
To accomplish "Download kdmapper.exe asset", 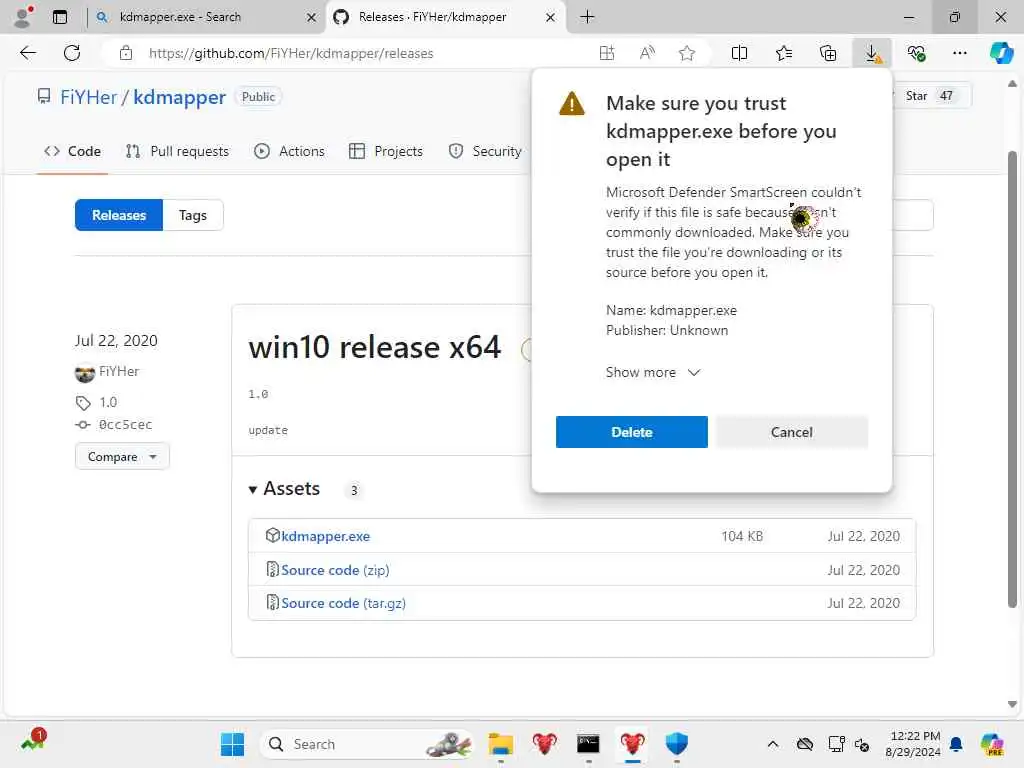I will [325, 536].
